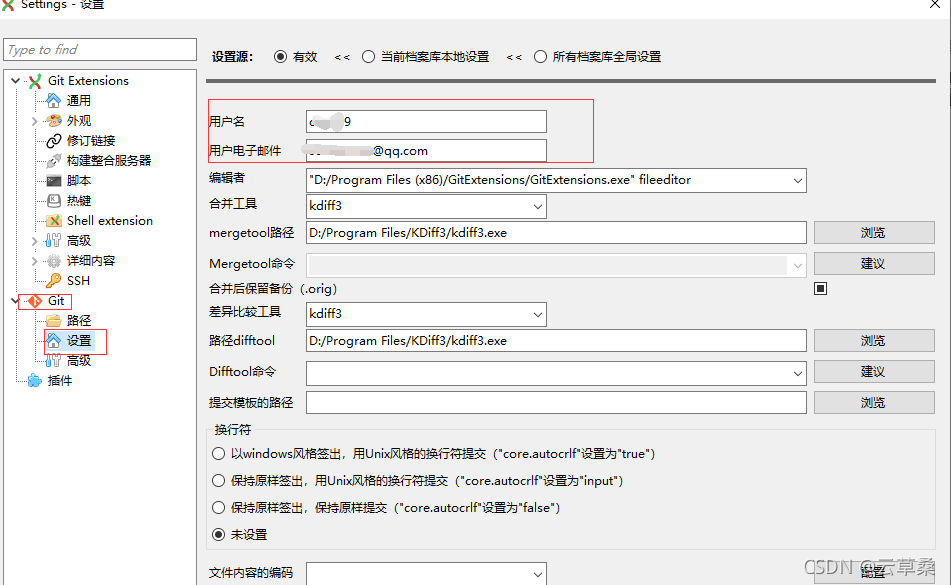Select the 外观 palette icon
The image size is (951, 585).
54,121
